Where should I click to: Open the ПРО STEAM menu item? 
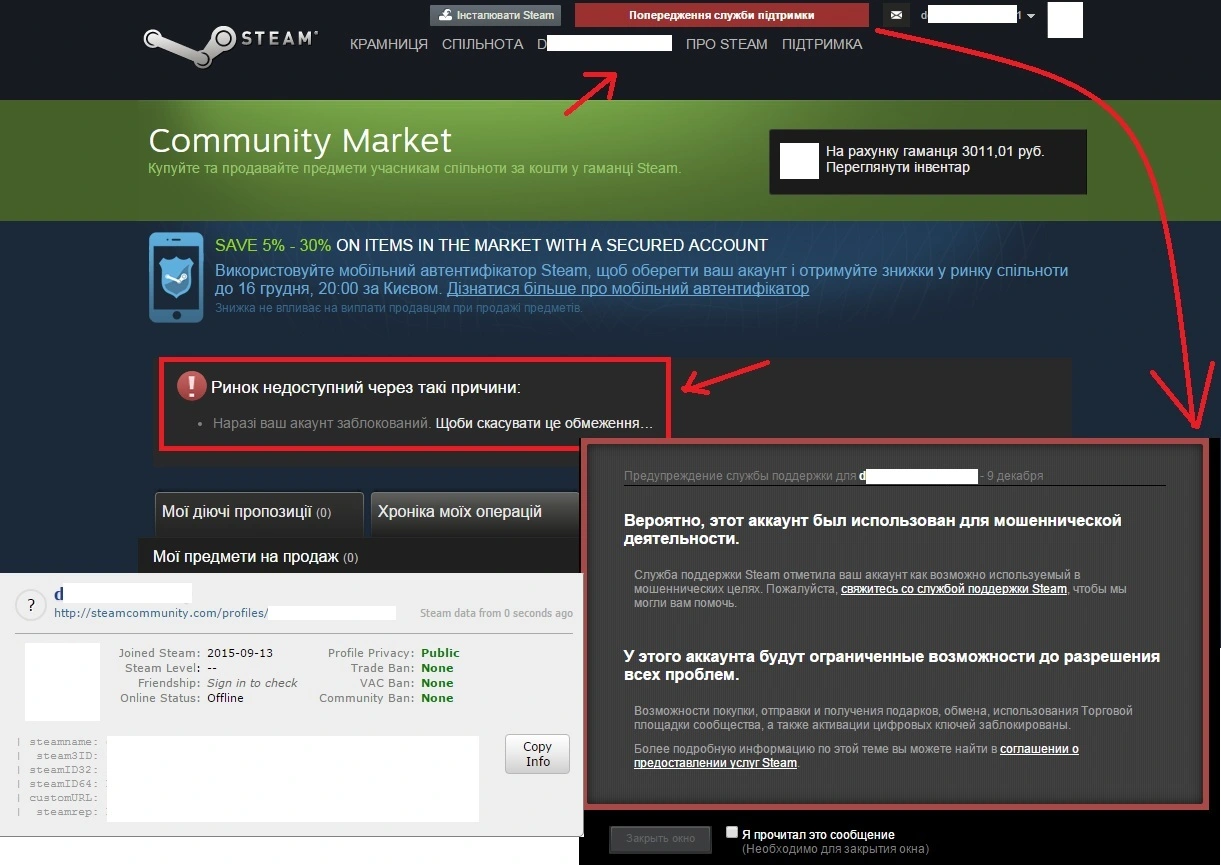(x=727, y=44)
